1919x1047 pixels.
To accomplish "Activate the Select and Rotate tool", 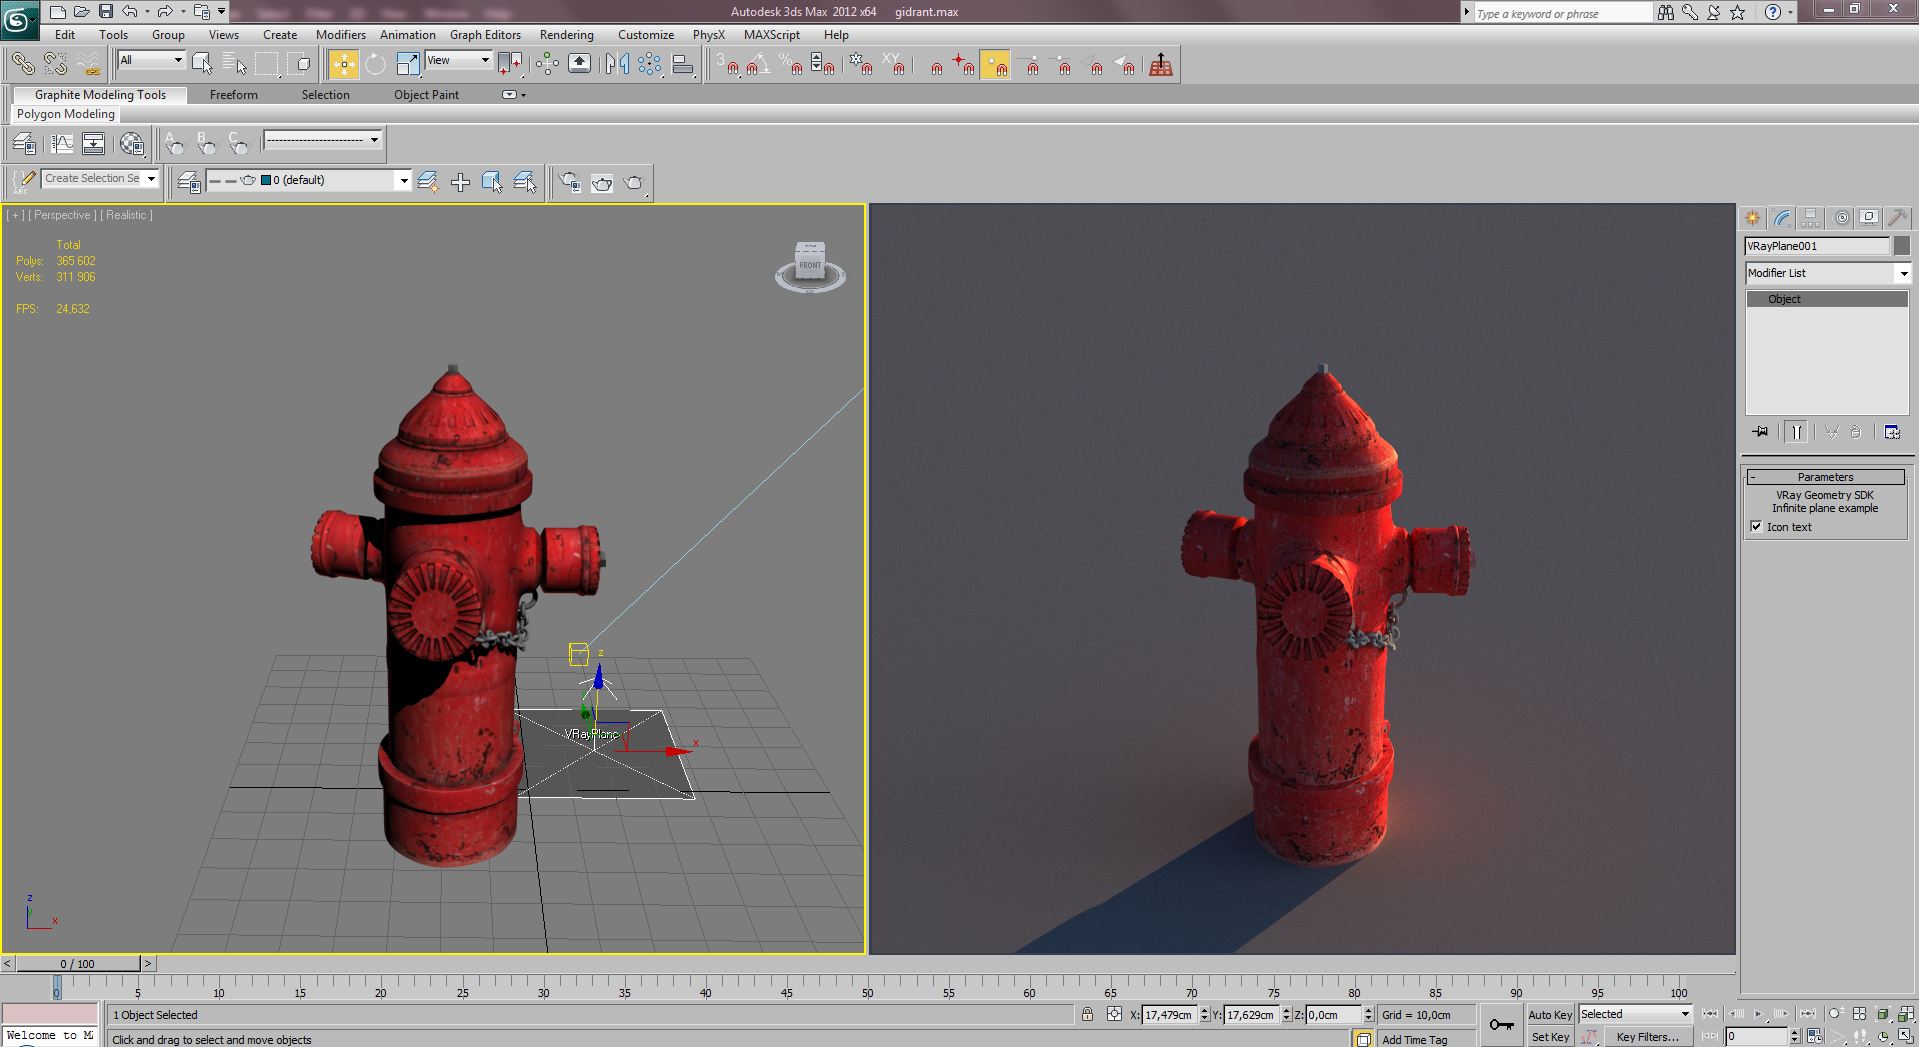I will (x=375, y=65).
